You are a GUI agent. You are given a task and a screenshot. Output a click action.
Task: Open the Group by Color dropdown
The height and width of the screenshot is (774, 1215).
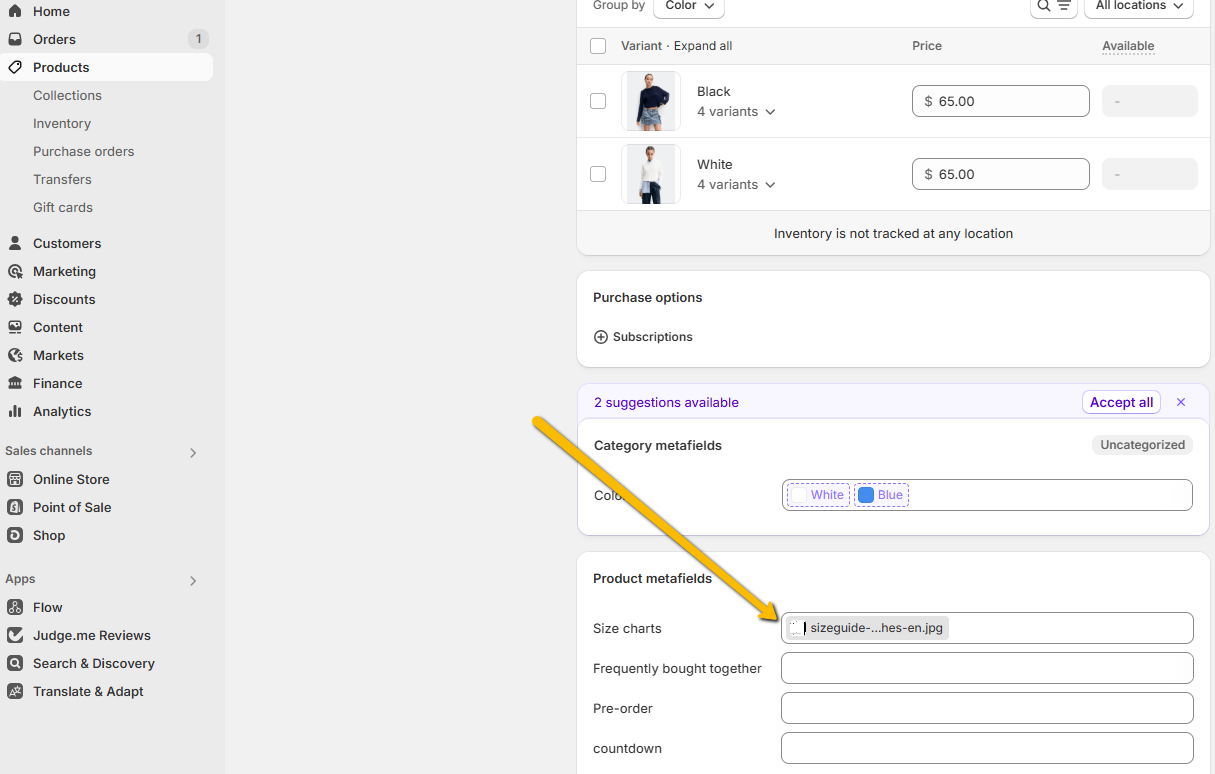[688, 6]
